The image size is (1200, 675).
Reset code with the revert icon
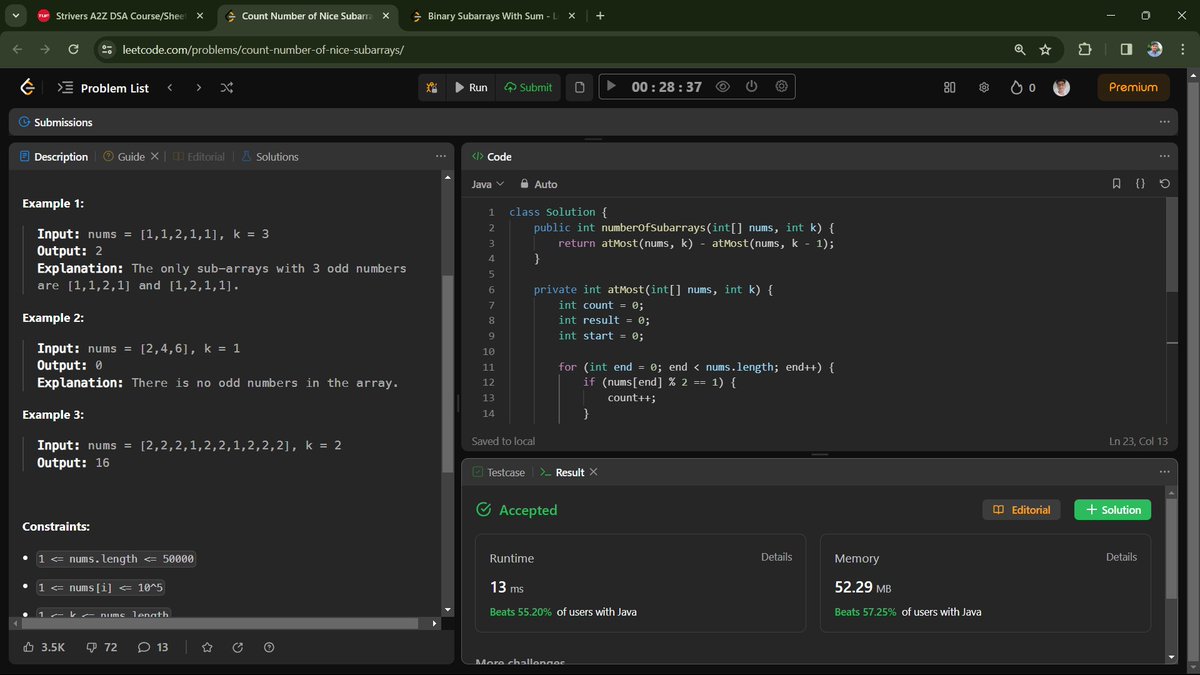point(1162,183)
